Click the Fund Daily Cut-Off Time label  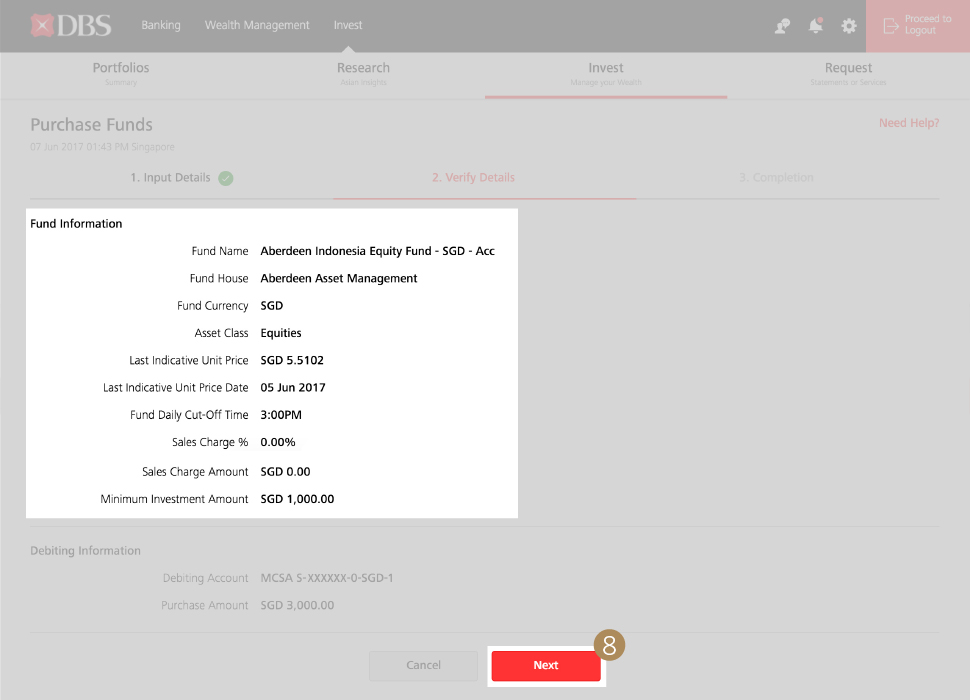click(189, 415)
